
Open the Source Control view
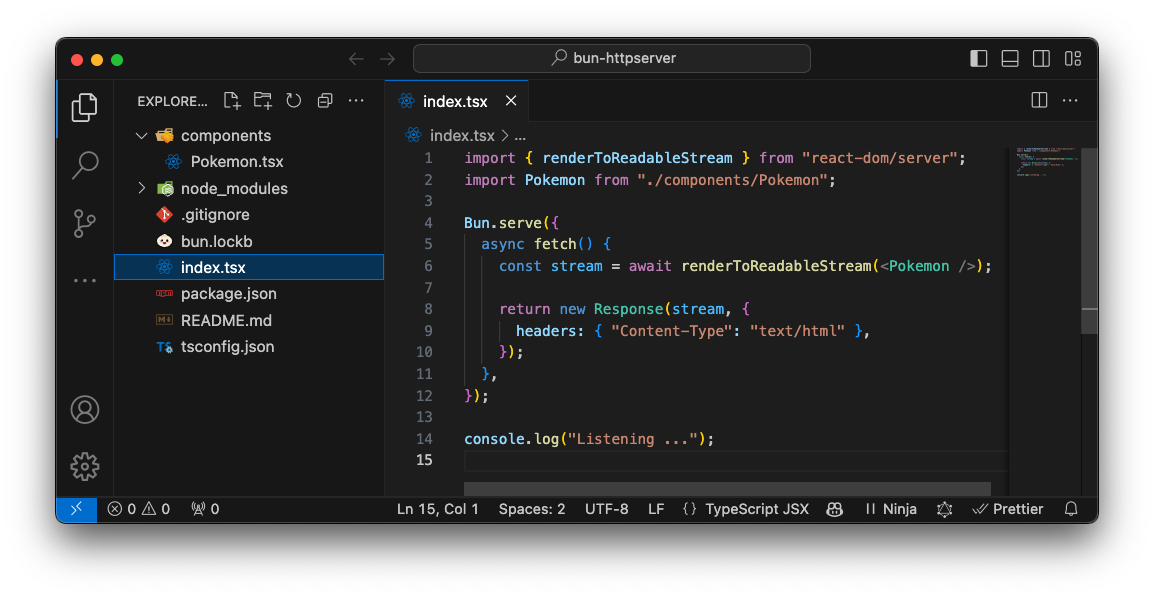point(85,223)
